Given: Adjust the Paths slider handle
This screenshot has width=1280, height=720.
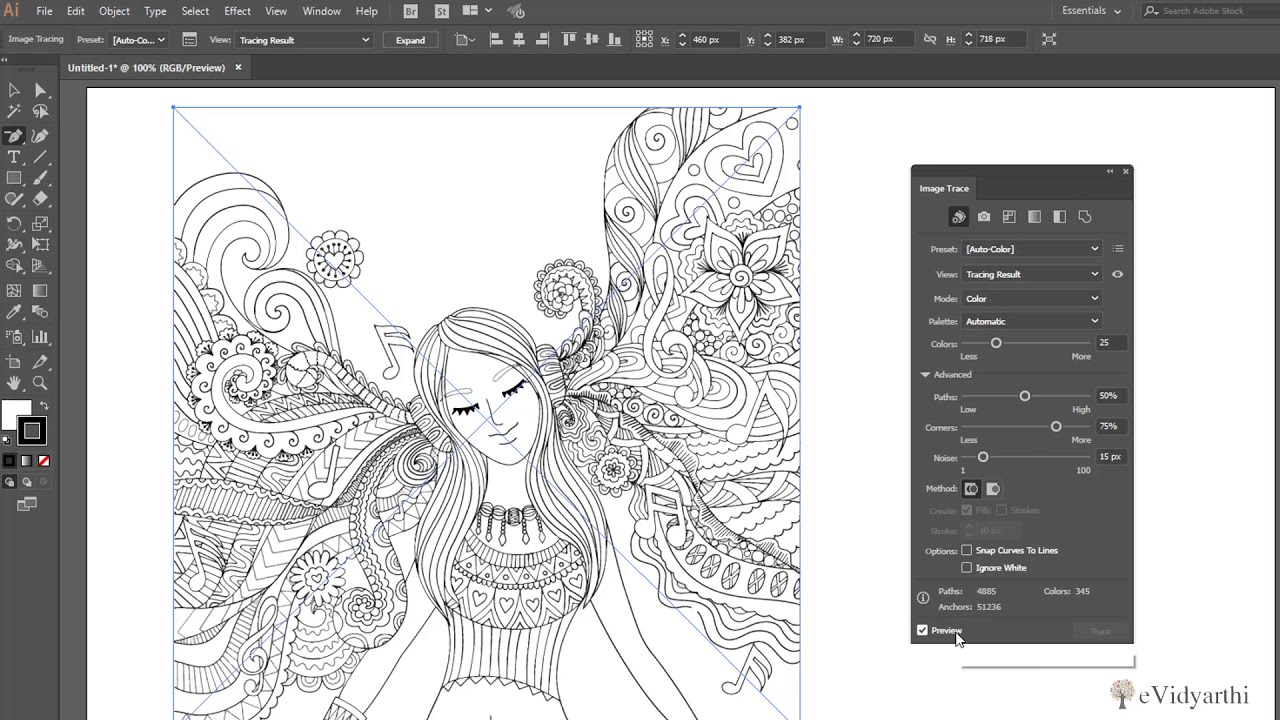Looking at the screenshot, I should [x=1024, y=396].
